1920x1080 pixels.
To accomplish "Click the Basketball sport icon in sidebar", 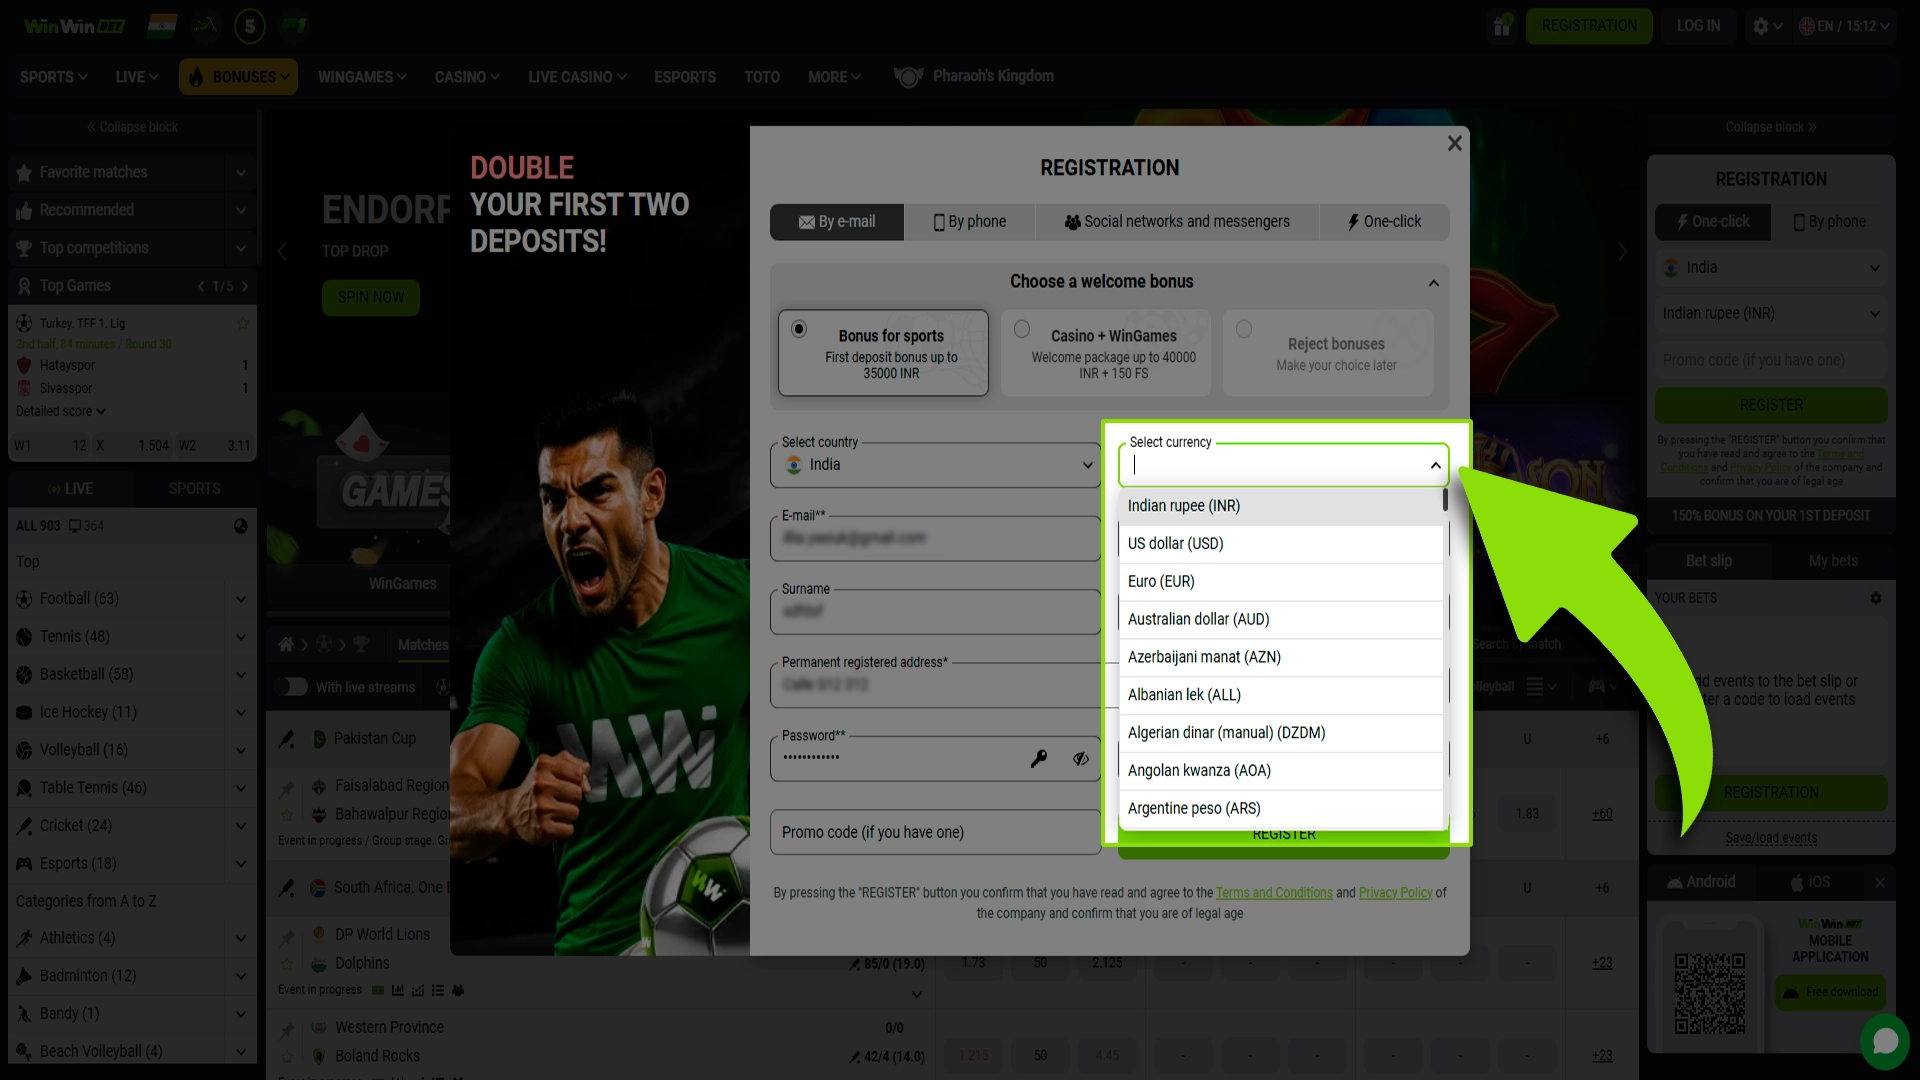I will [x=24, y=675].
